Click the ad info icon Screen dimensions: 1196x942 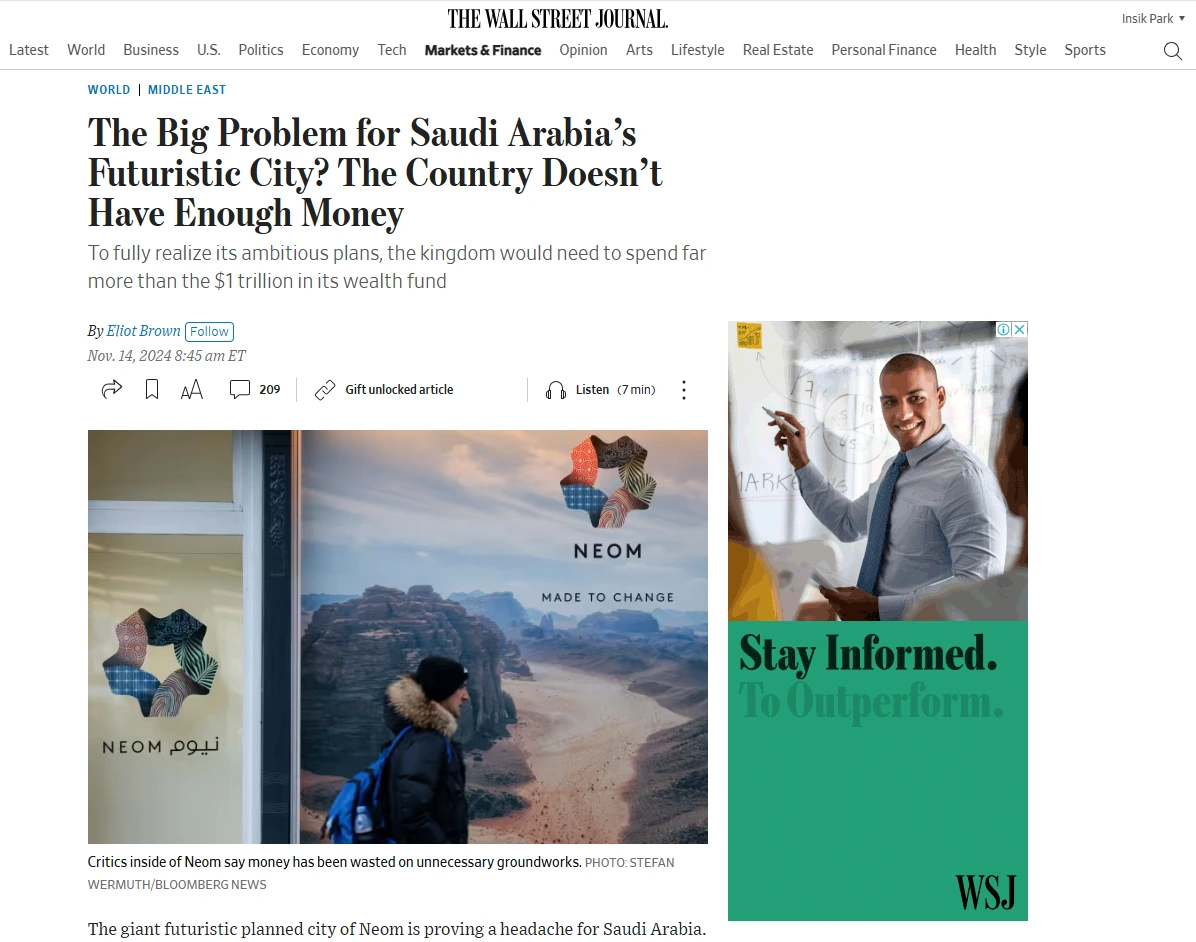coord(1005,330)
